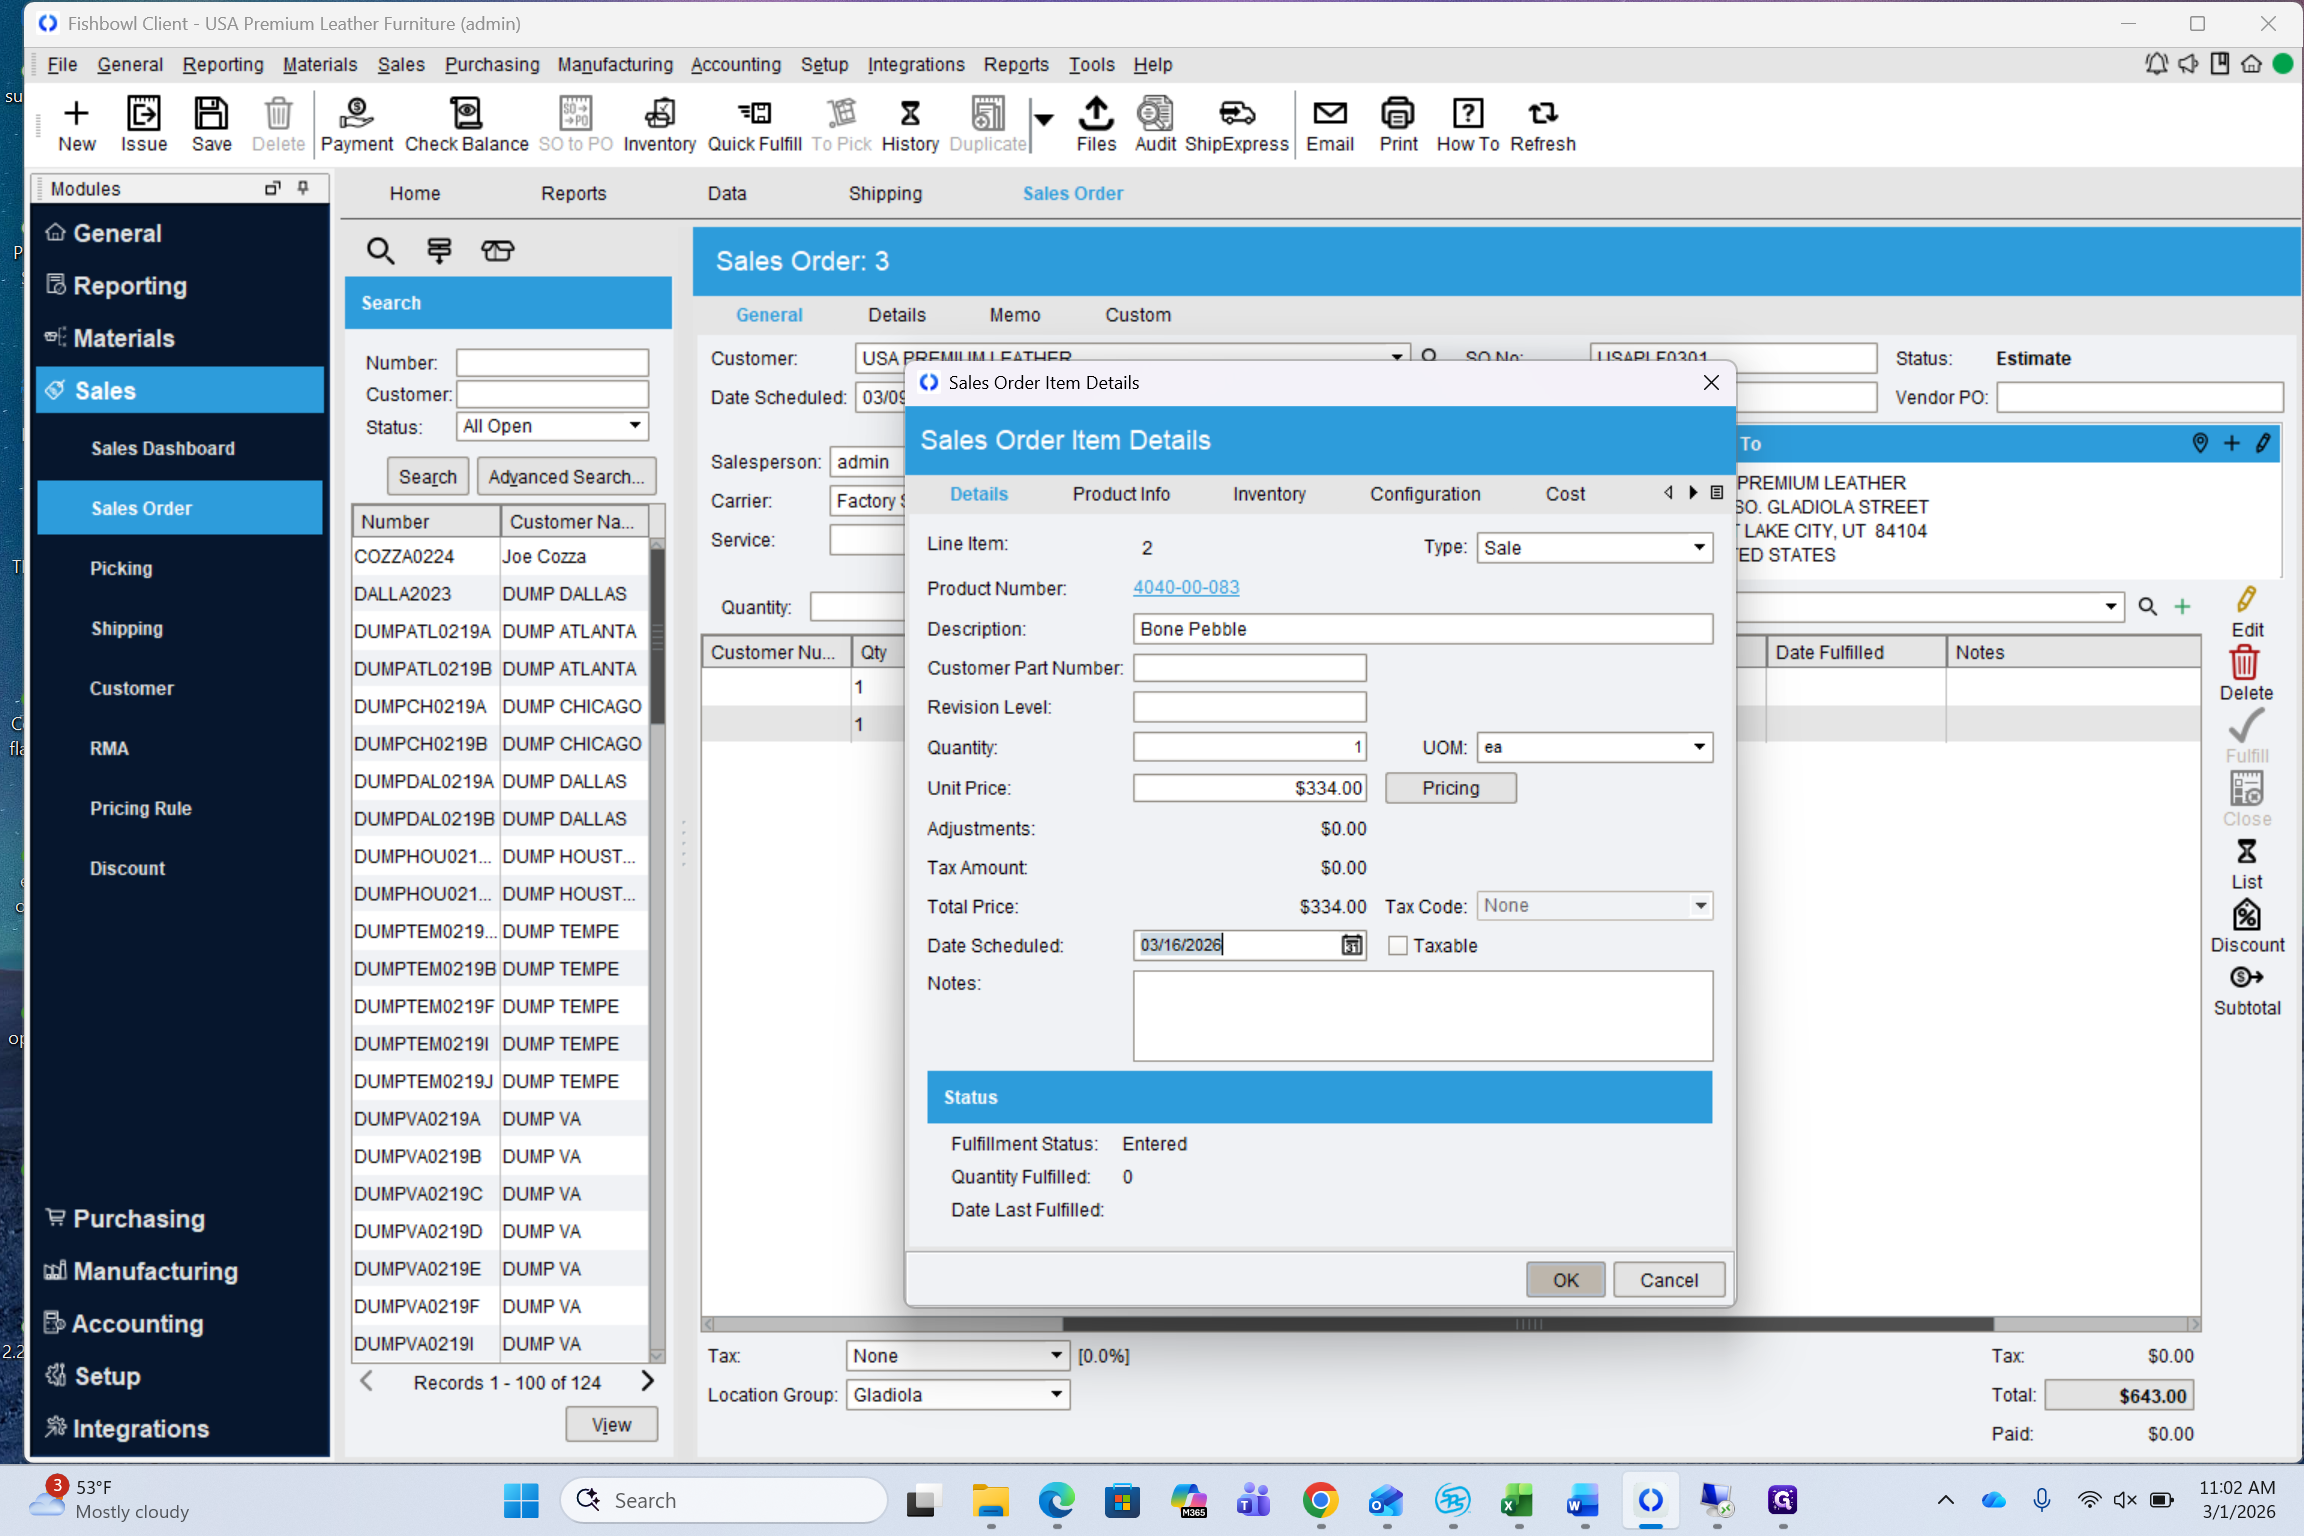Image resolution: width=2304 pixels, height=1536 pixels.
Task: Switch to the Product Info tab
Action: (1120, 494)
